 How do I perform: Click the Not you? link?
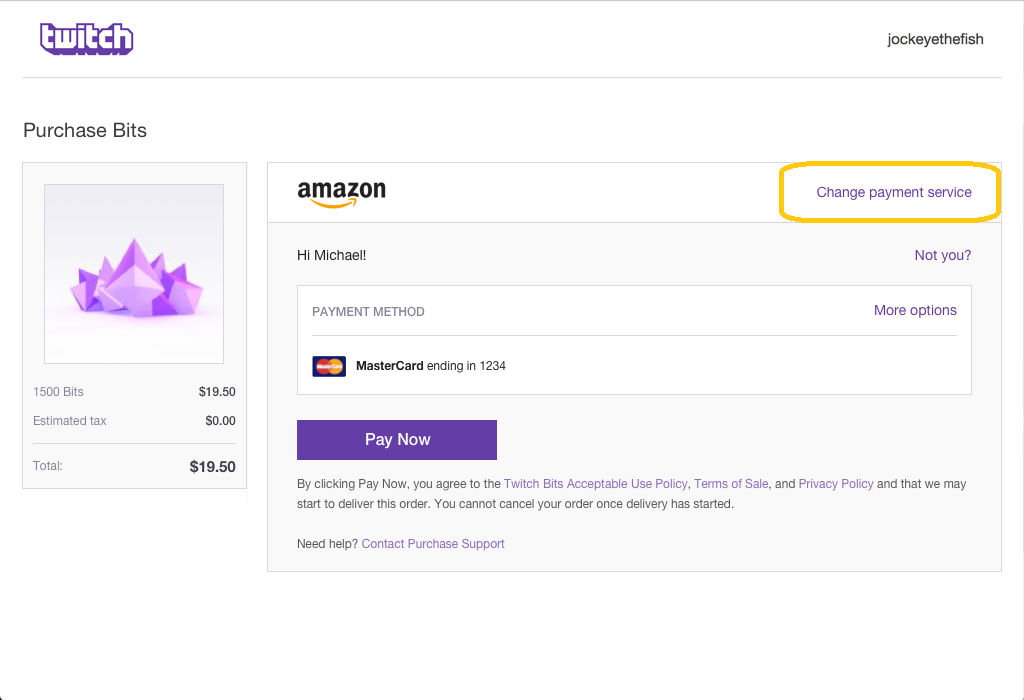942,255
